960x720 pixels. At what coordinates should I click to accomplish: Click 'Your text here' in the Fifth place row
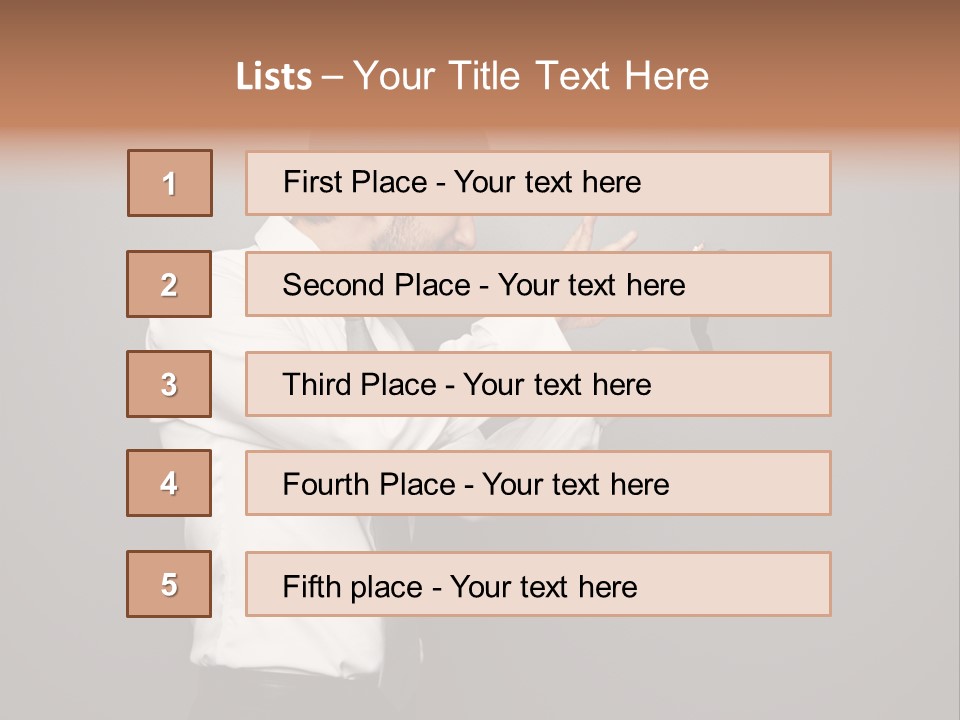tap(543, 586)
